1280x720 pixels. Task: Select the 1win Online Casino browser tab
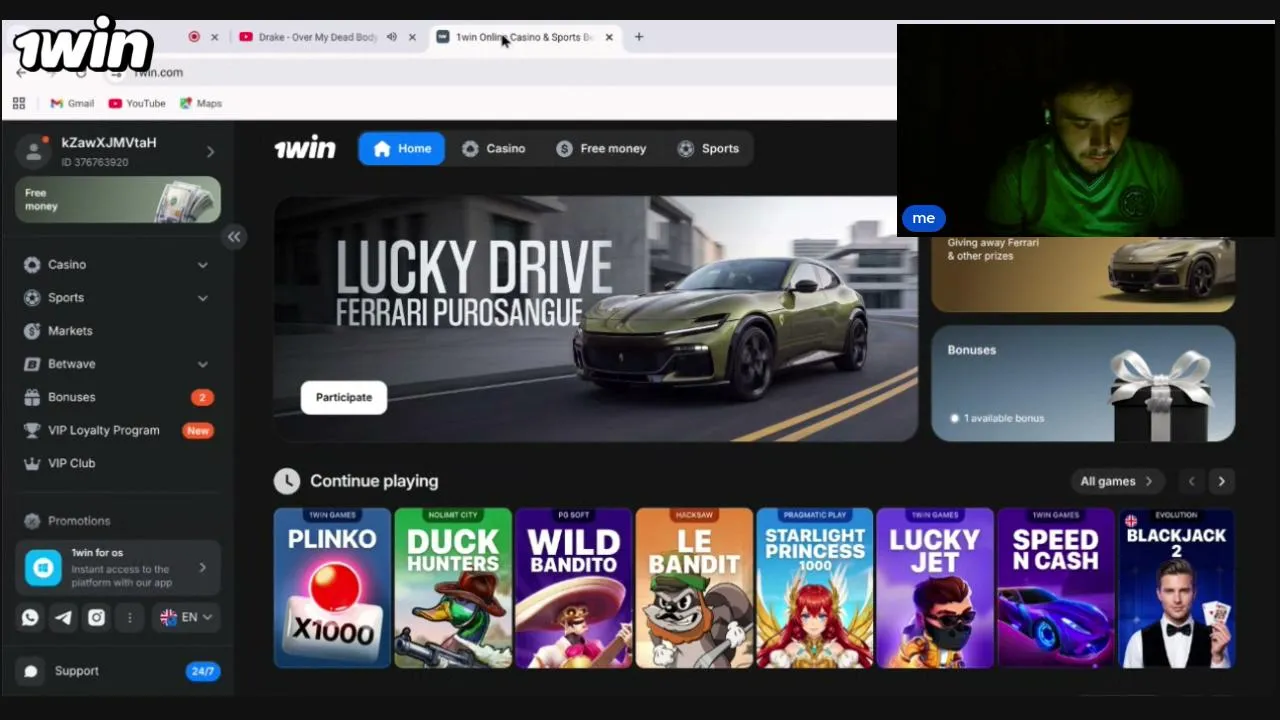coord(525,37)
